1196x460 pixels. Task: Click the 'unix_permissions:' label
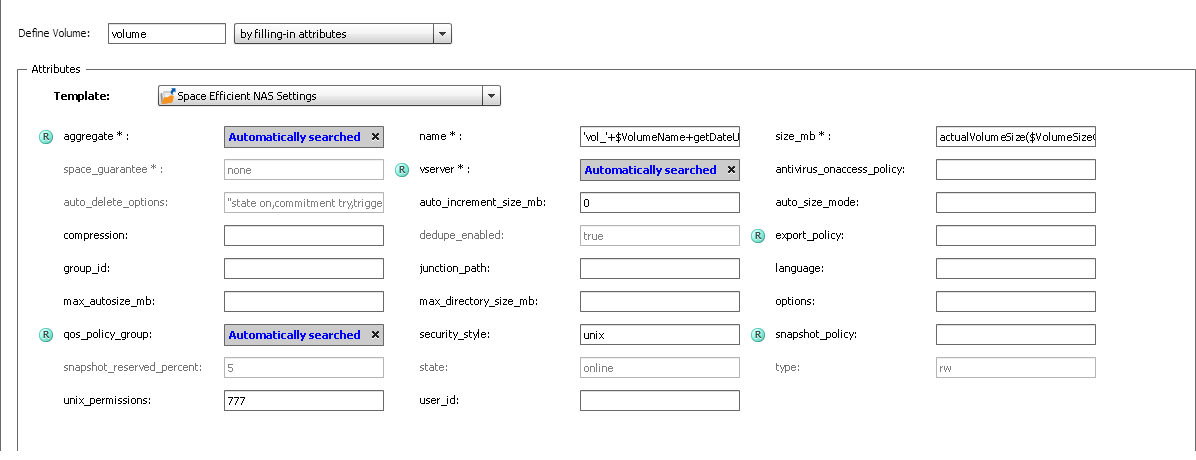point(107,400)
